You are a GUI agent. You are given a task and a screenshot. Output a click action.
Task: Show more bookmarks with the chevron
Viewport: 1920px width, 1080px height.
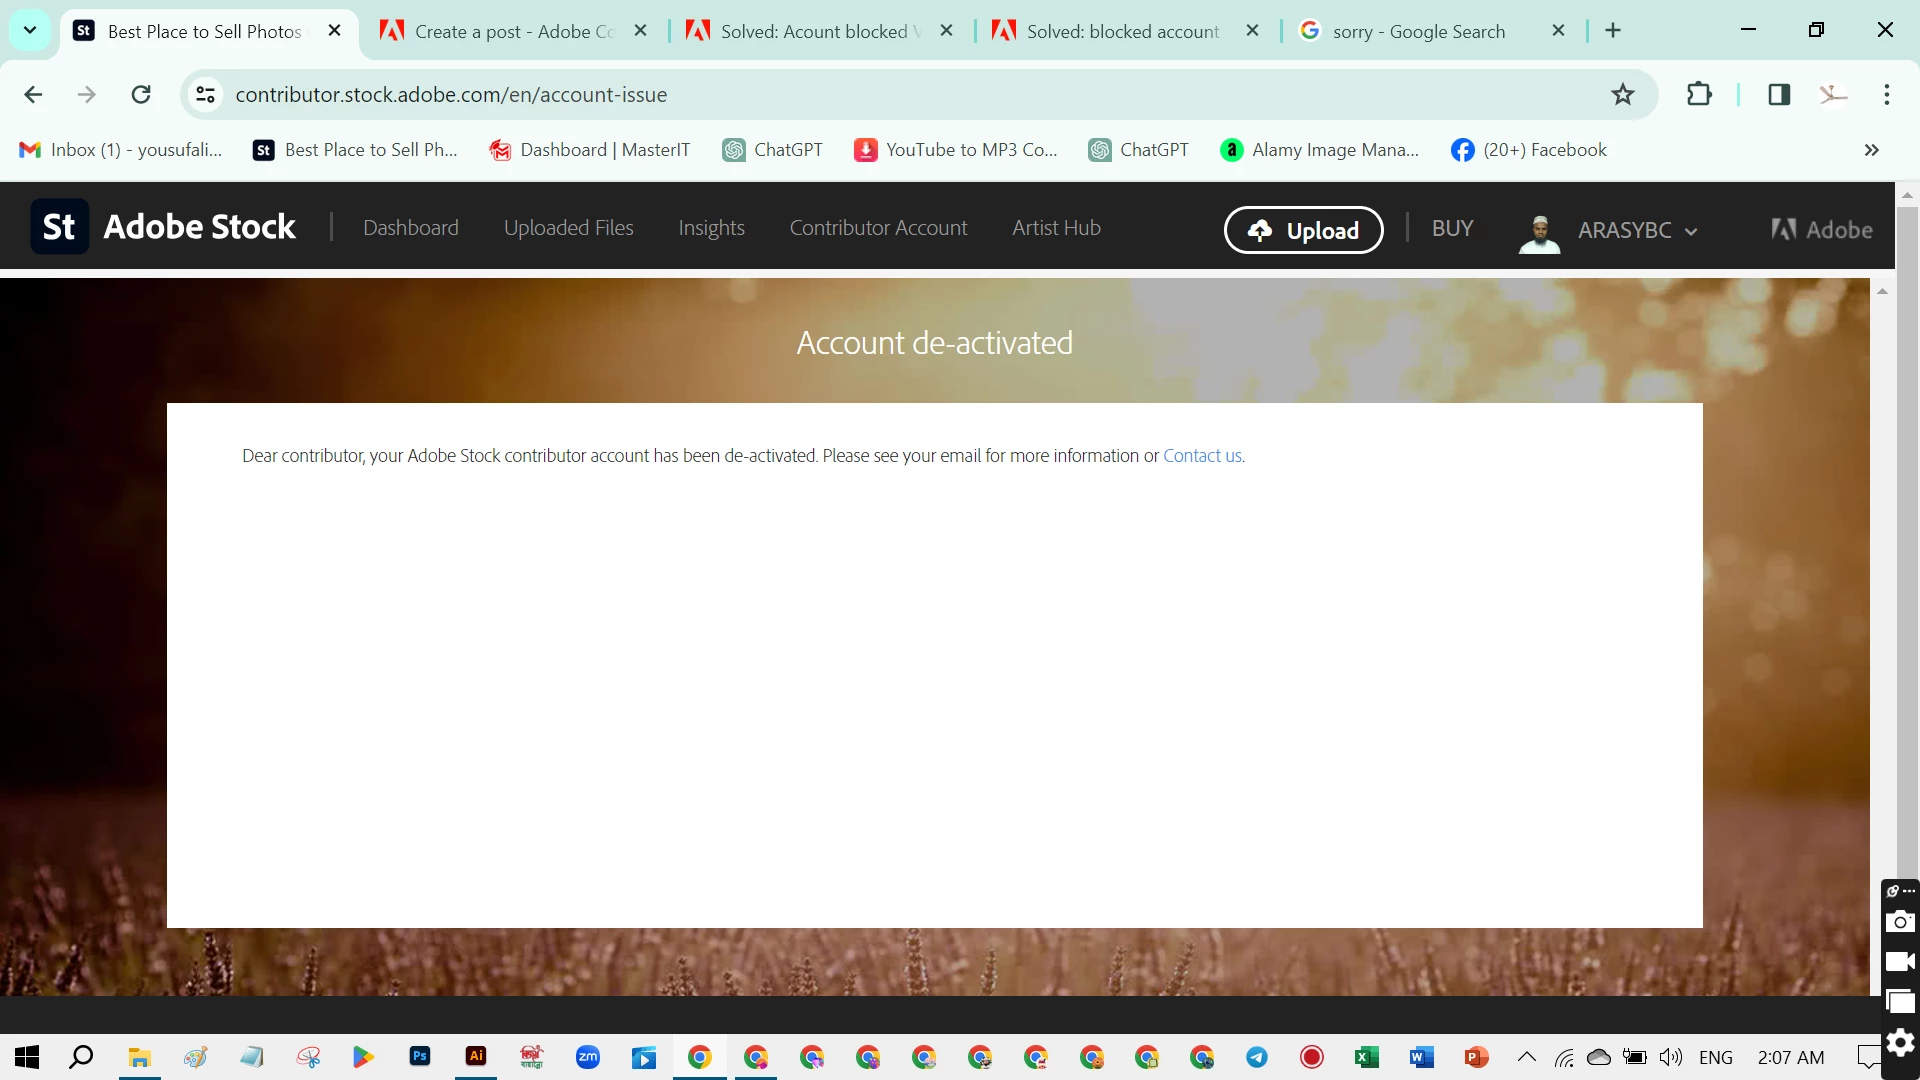coord(1871,150)
